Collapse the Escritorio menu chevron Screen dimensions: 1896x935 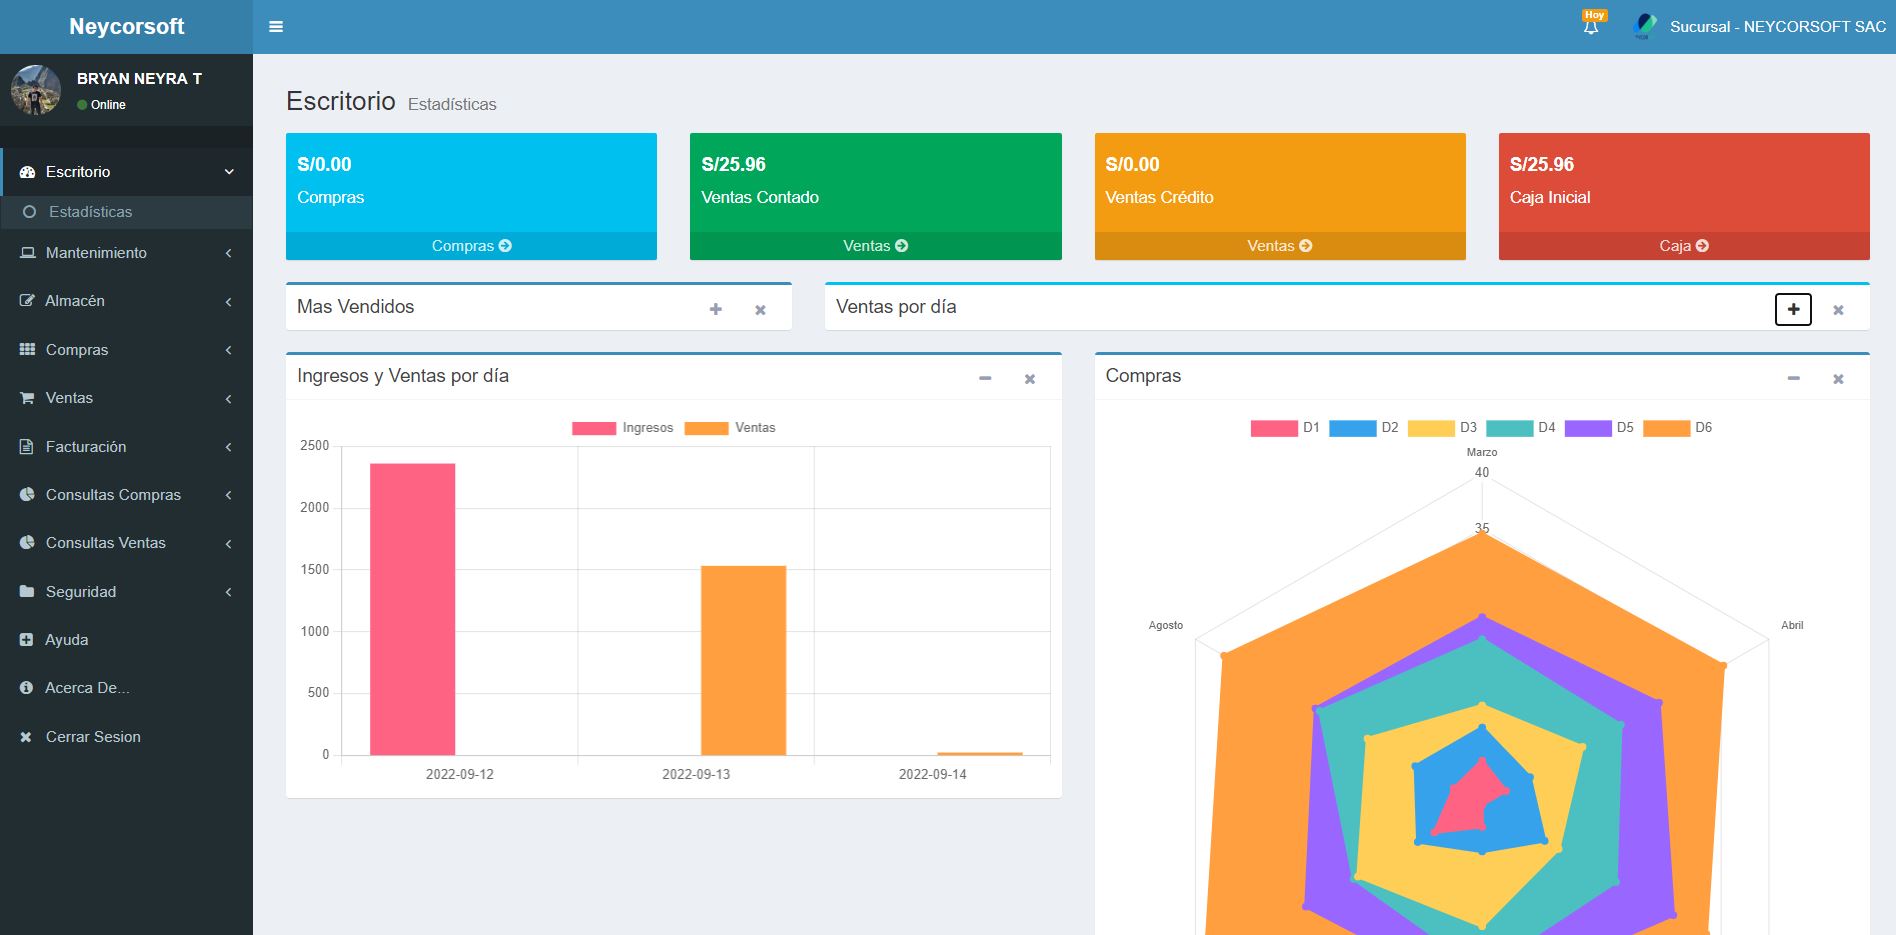229,172
